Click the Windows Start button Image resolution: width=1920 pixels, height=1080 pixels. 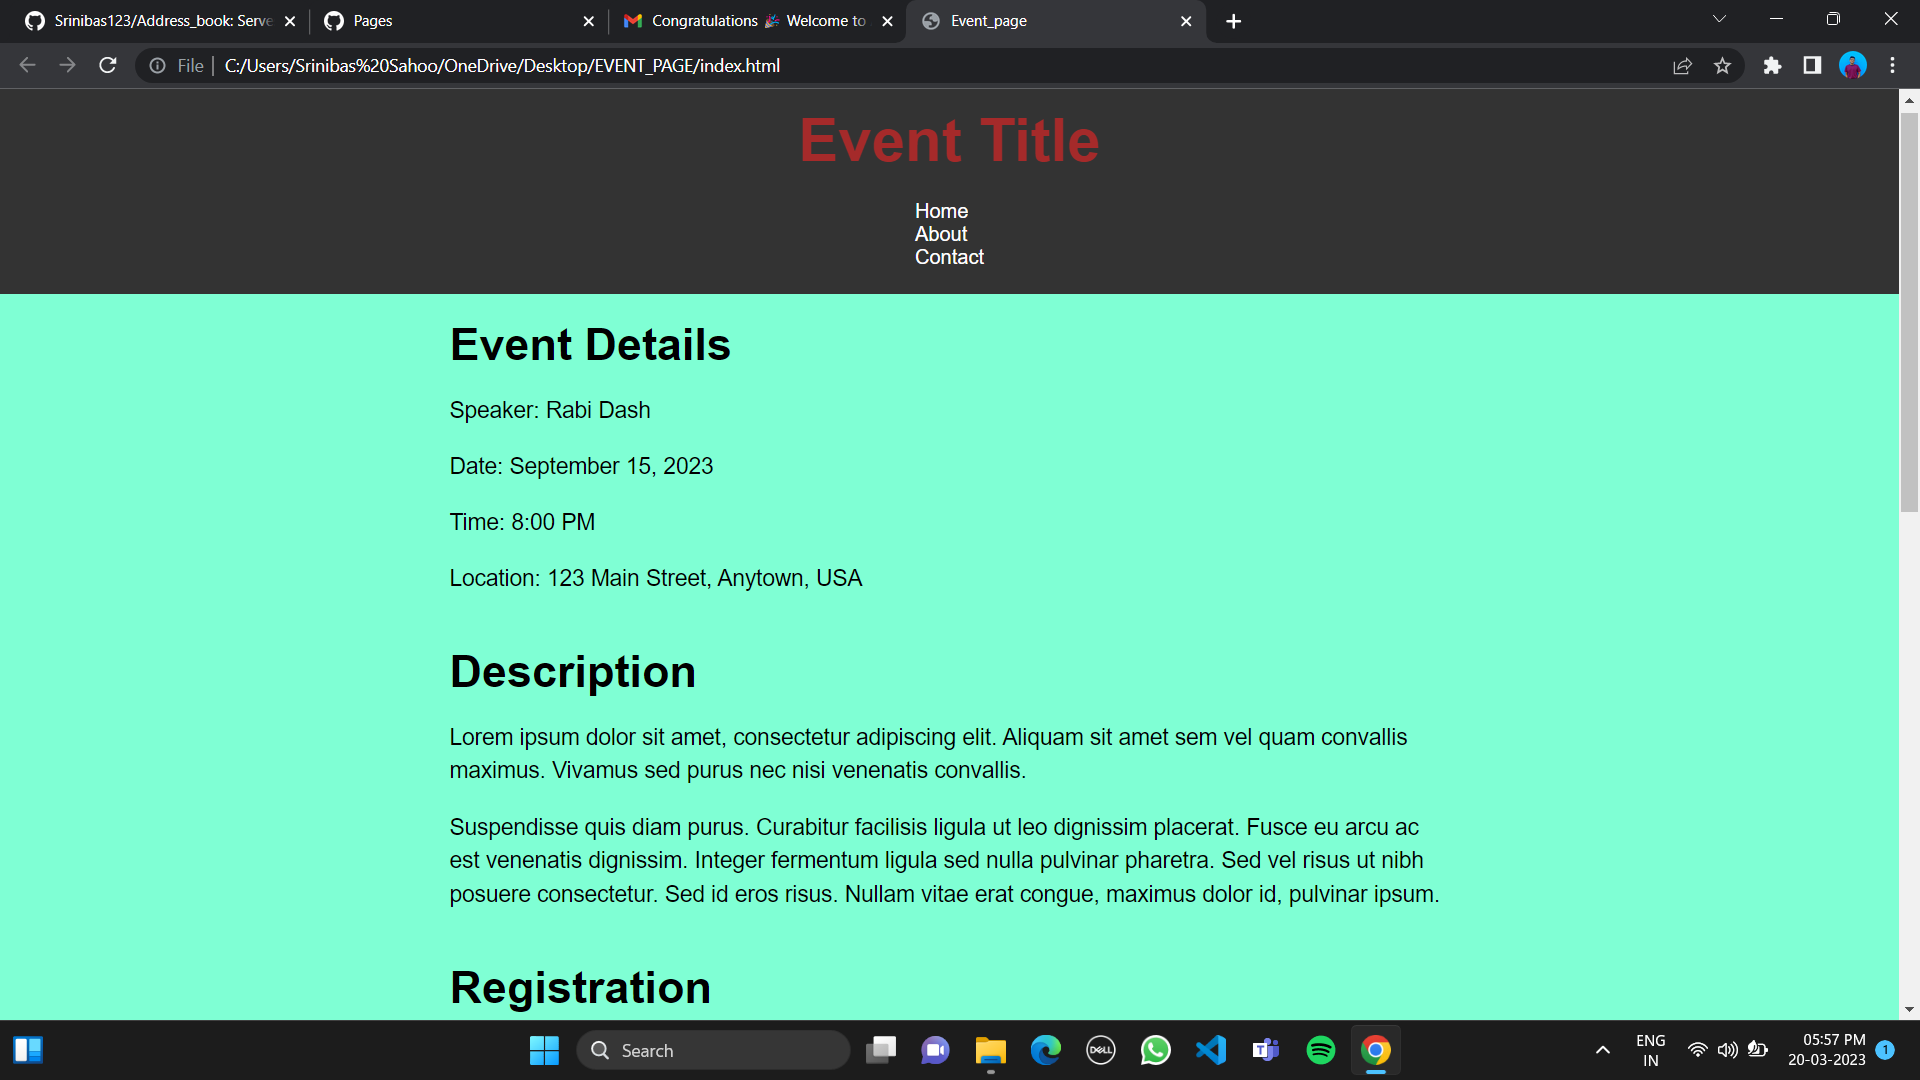point(544,1050)
